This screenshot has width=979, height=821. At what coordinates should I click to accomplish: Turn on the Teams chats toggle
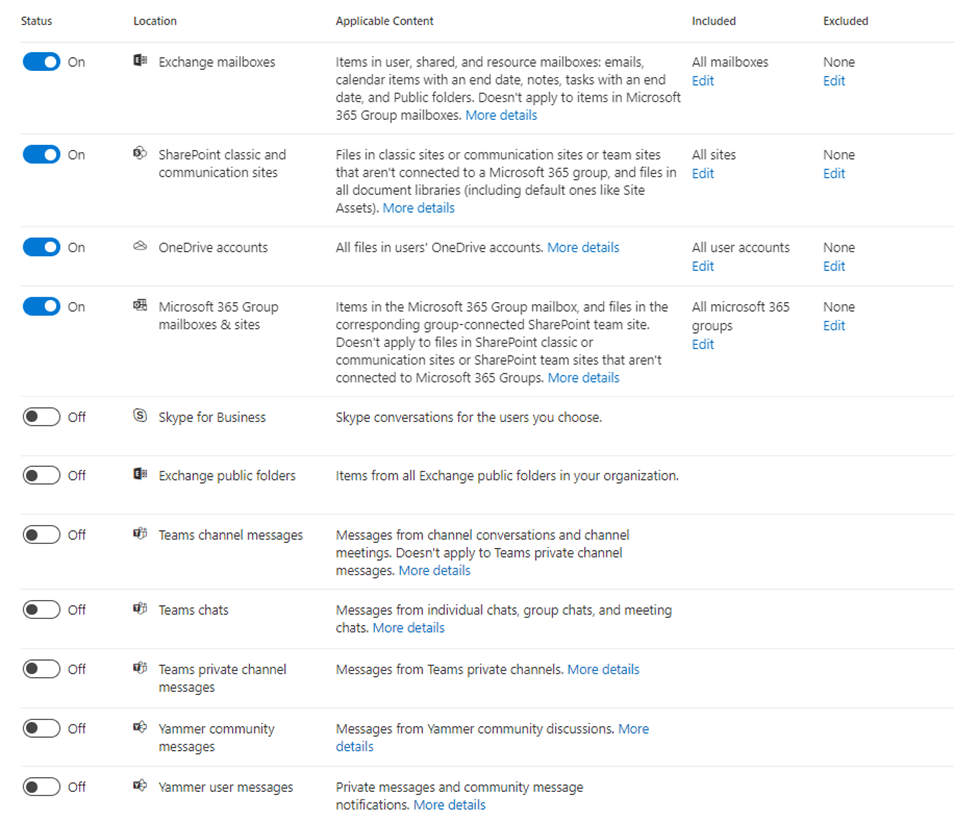click(x=42, y=609)
